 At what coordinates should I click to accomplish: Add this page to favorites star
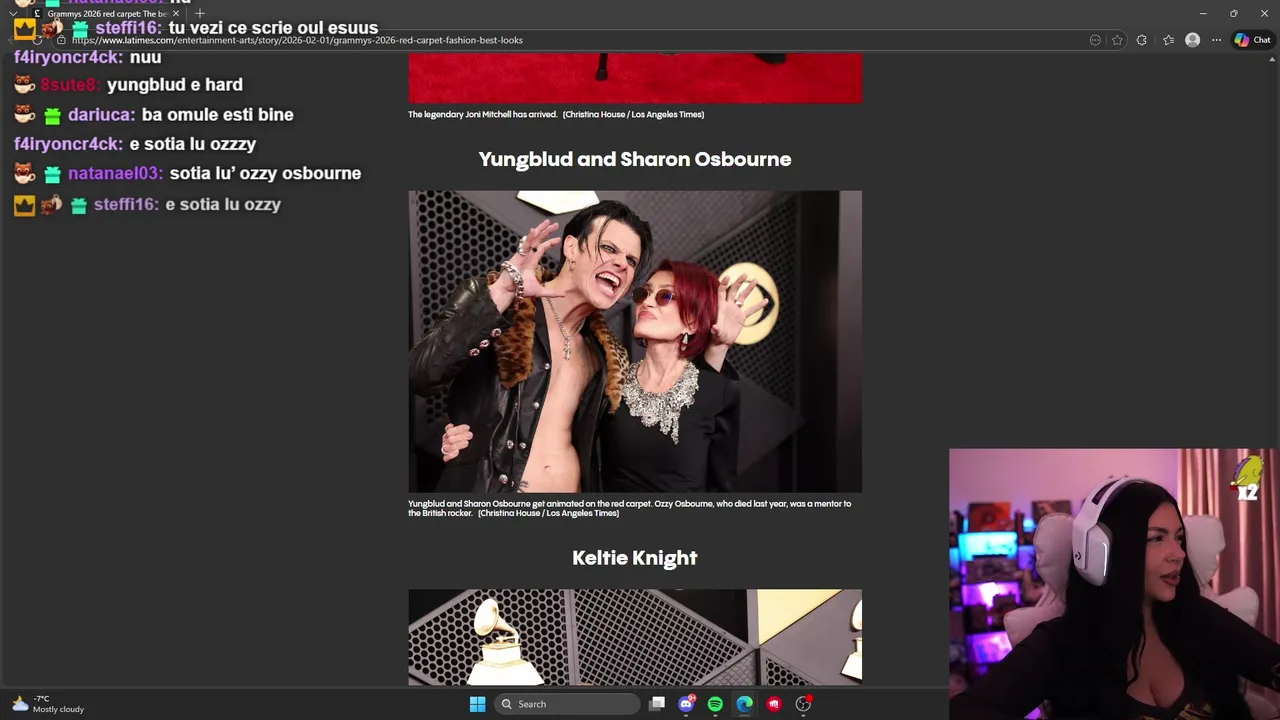click(1117, 40)
